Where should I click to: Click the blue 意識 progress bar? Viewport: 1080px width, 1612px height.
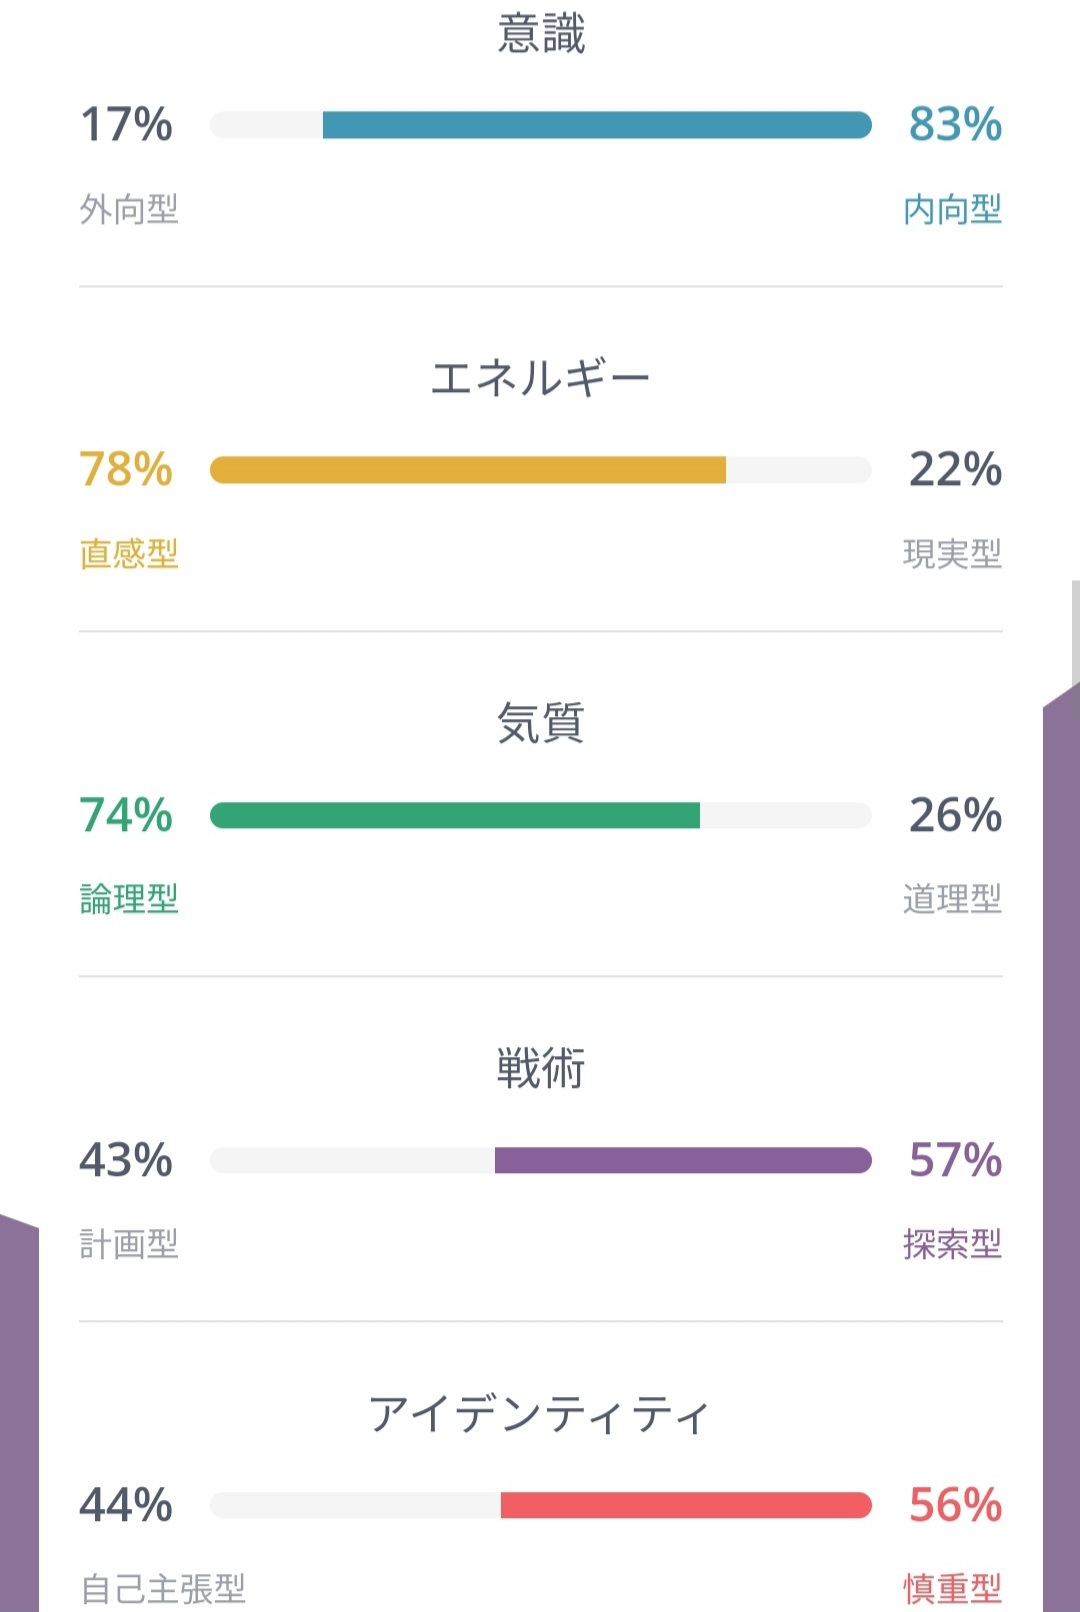(596, 125)
